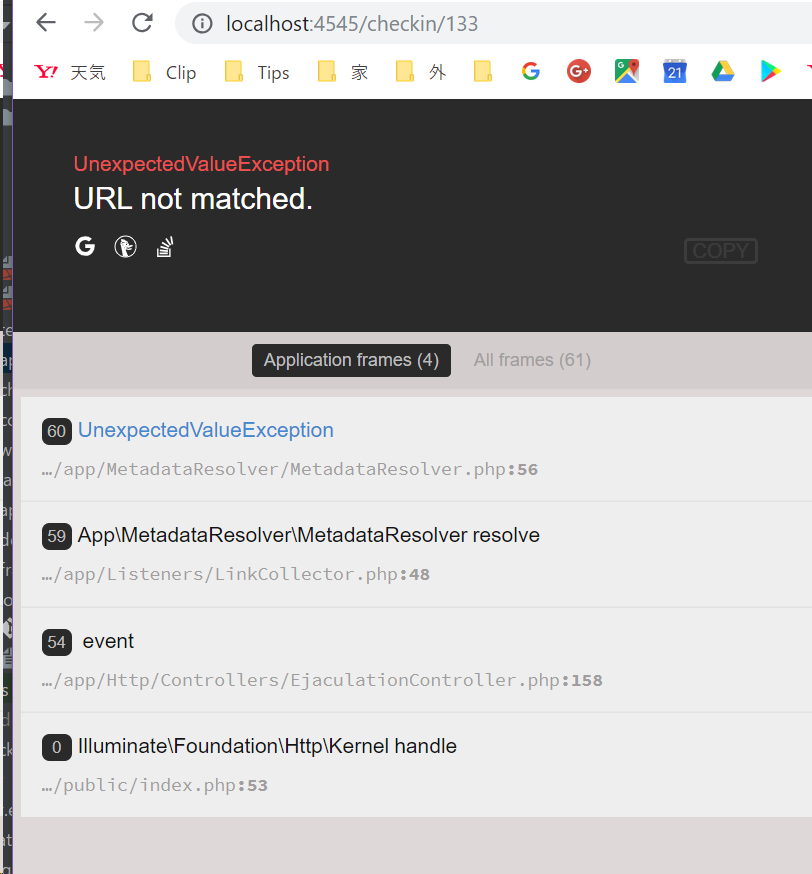This screenshot has width=812, height=874.
Task: Click the browser back arrow
Action: click(46, 23)
